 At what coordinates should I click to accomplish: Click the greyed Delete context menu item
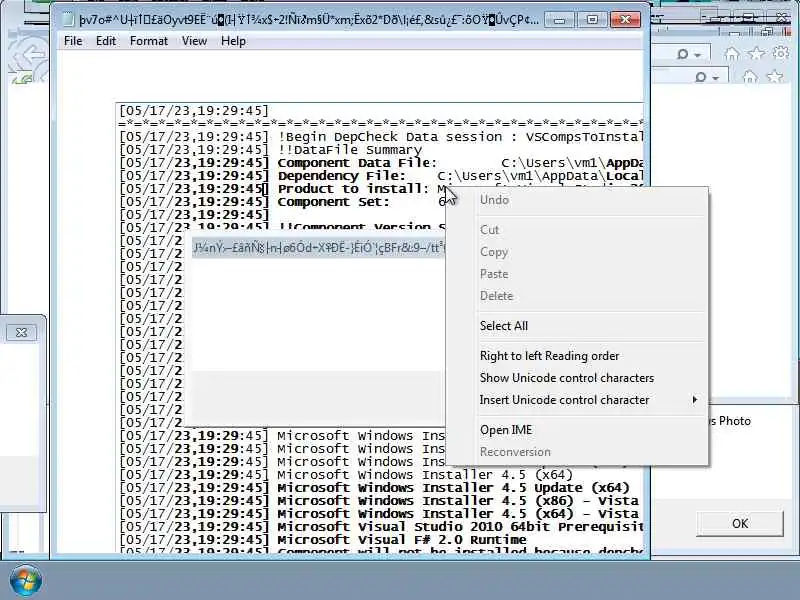click(577, 296)
